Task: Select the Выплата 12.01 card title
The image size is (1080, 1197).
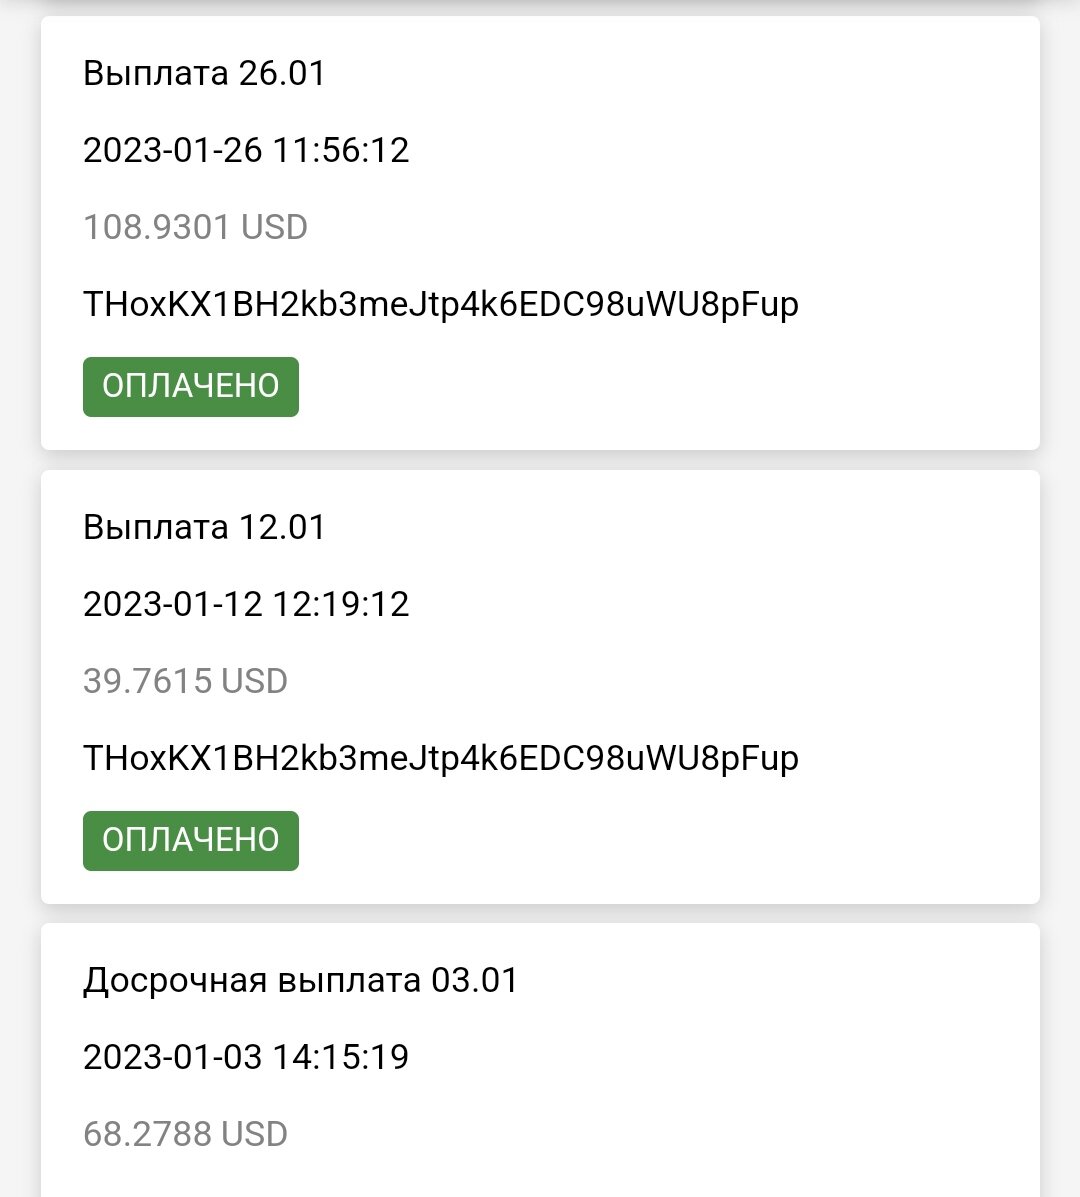Action: coord(204,527)
